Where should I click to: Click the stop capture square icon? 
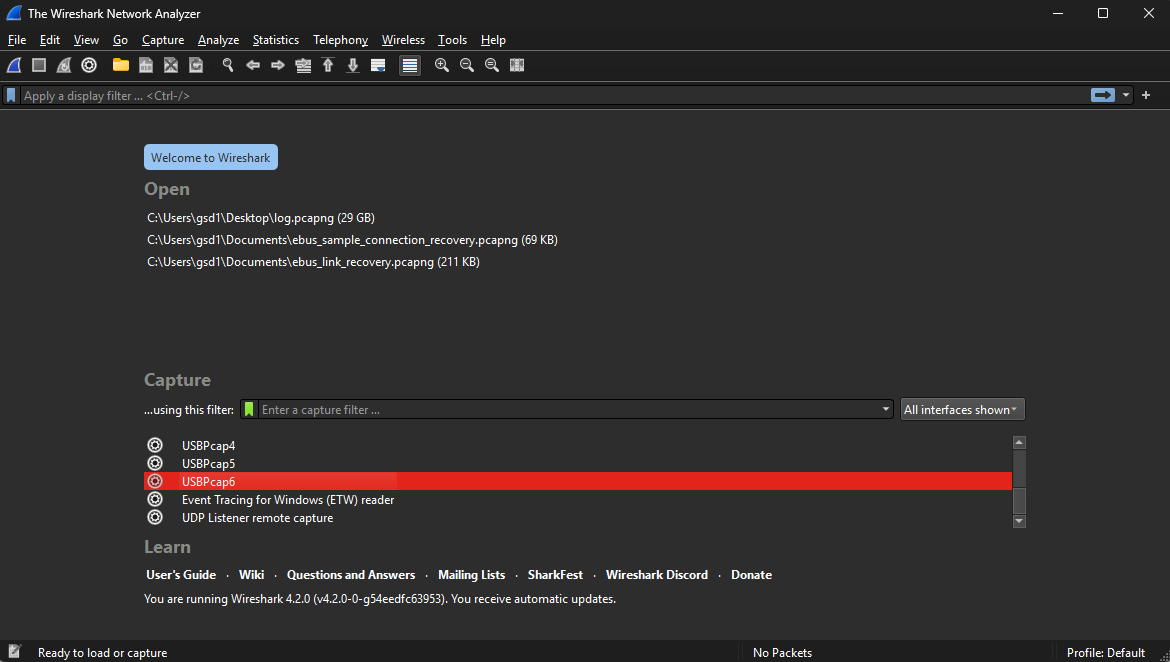(x=39, y=66)
